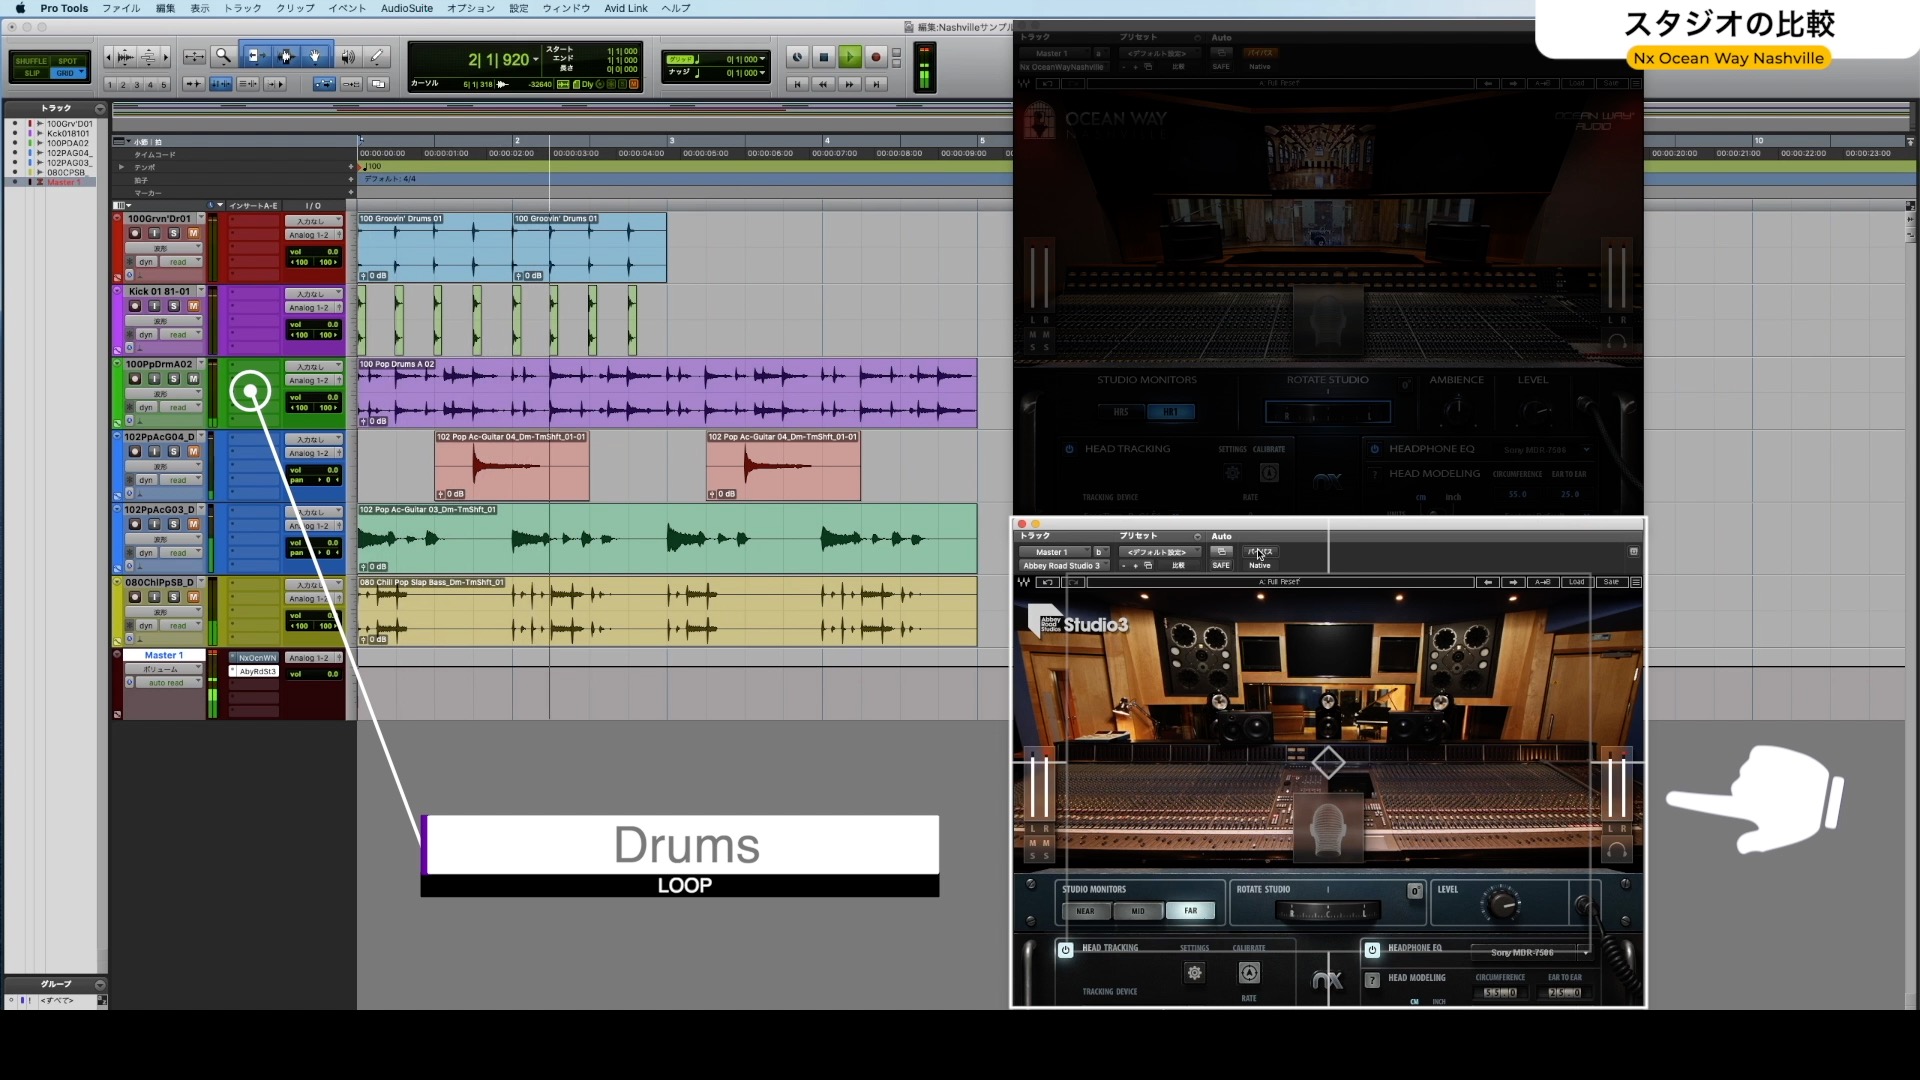Click the Rewind transport button

(823, 84)
